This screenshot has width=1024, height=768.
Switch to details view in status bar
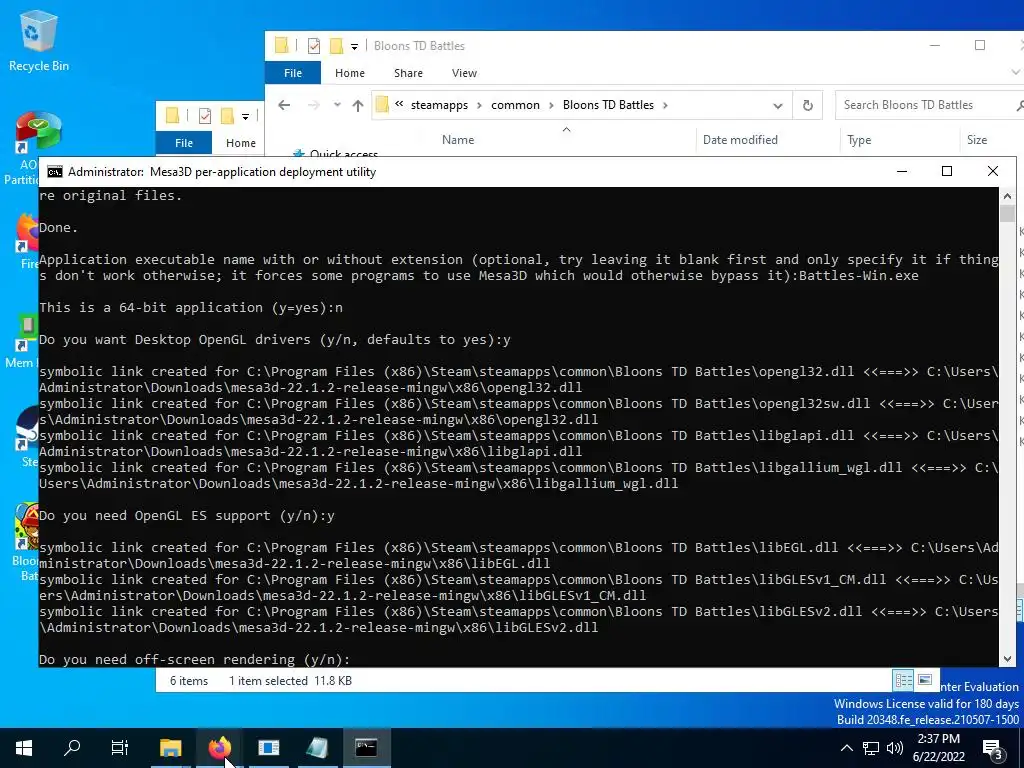tap(904, 680)
